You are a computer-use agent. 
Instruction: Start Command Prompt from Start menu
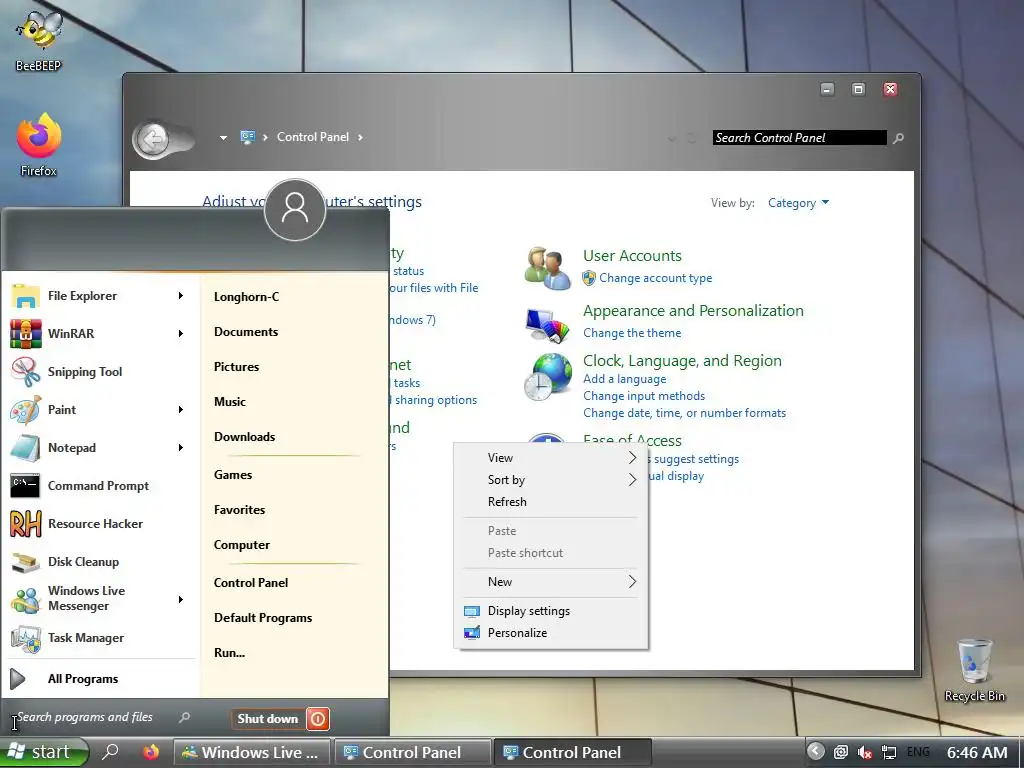(98, 486)
